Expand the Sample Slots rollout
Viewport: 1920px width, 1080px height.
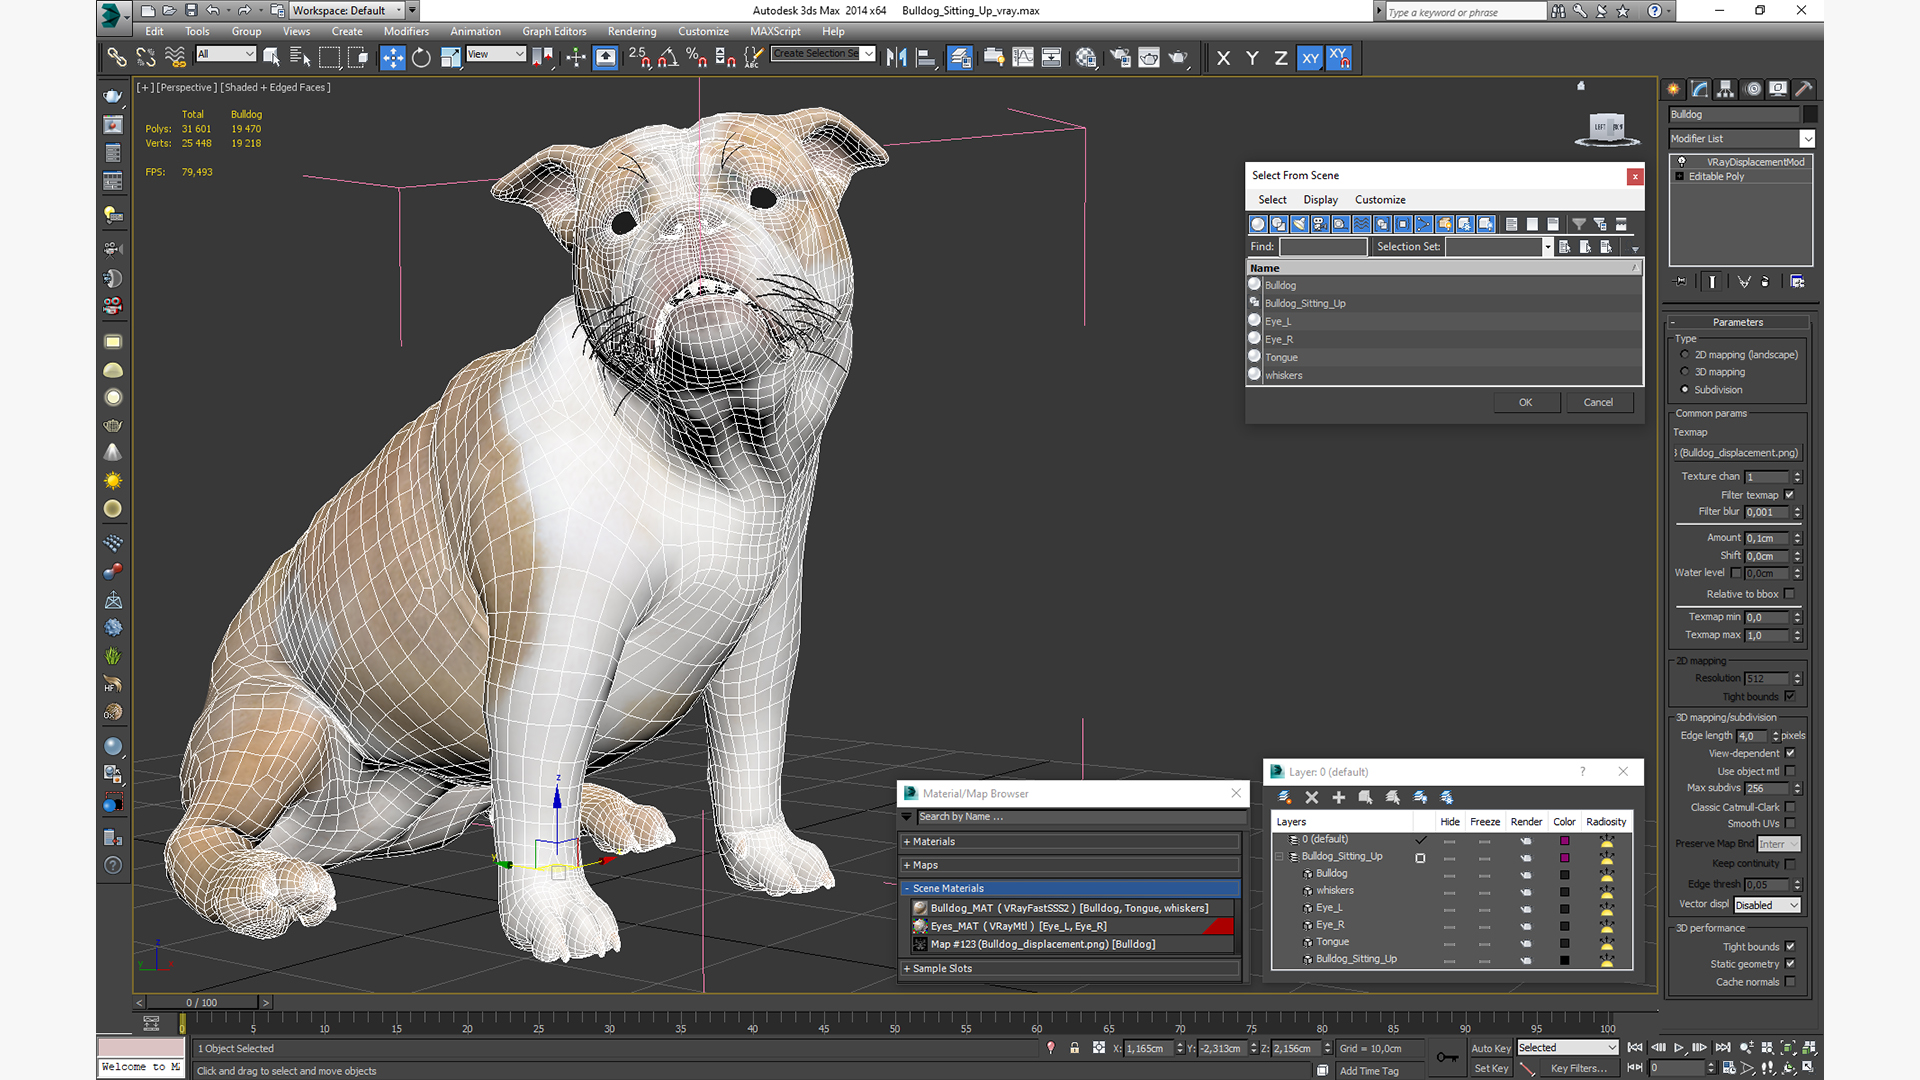coord(1069,969)
